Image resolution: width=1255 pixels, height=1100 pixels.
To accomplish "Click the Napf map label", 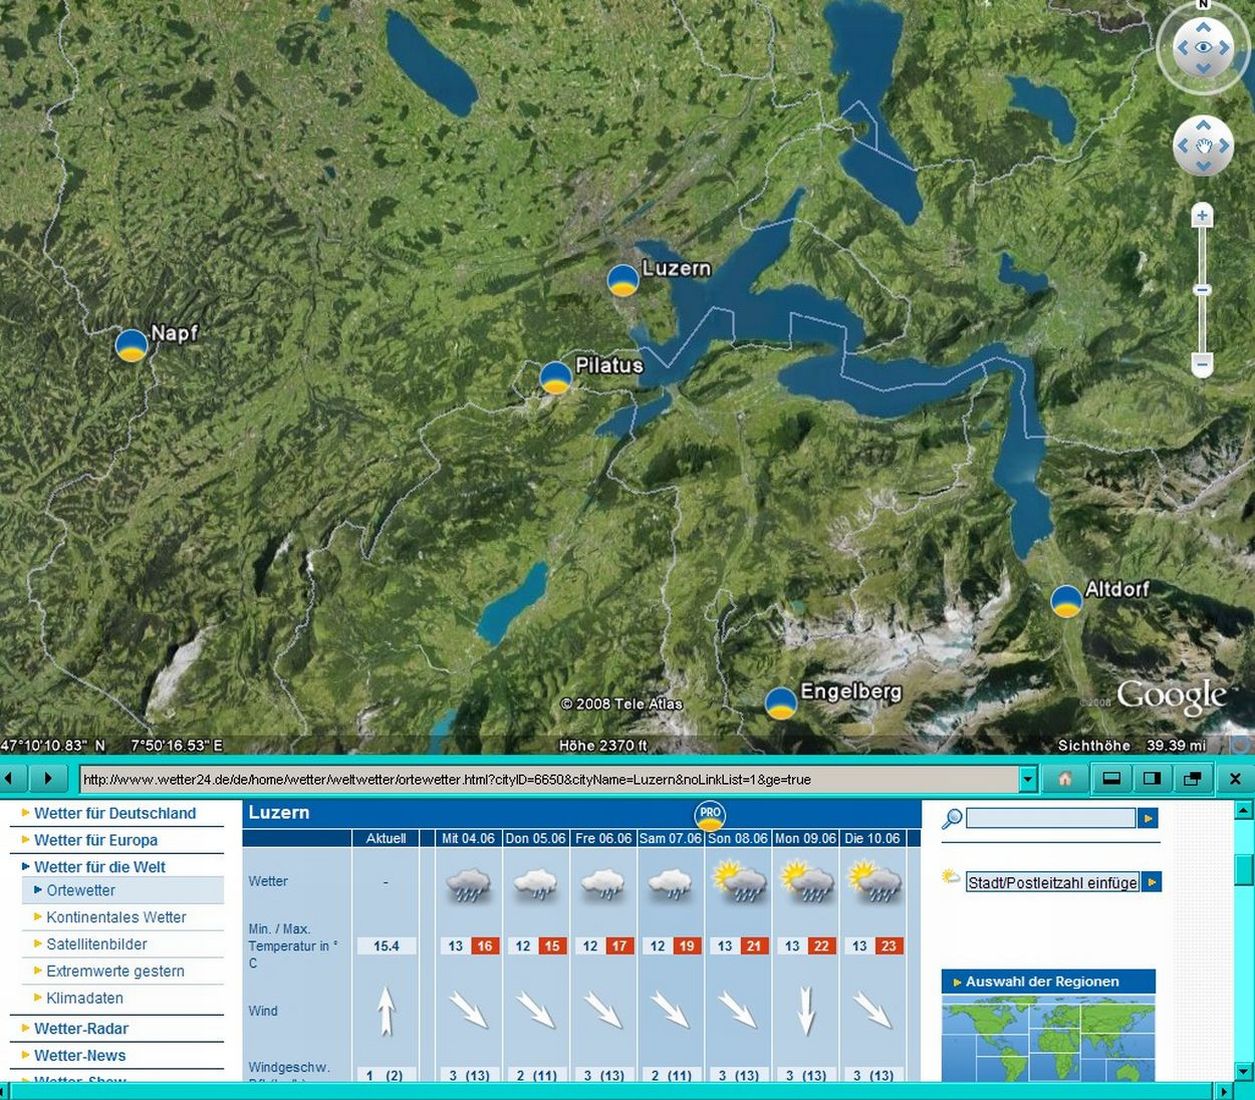I will click(x=174, y=333).
